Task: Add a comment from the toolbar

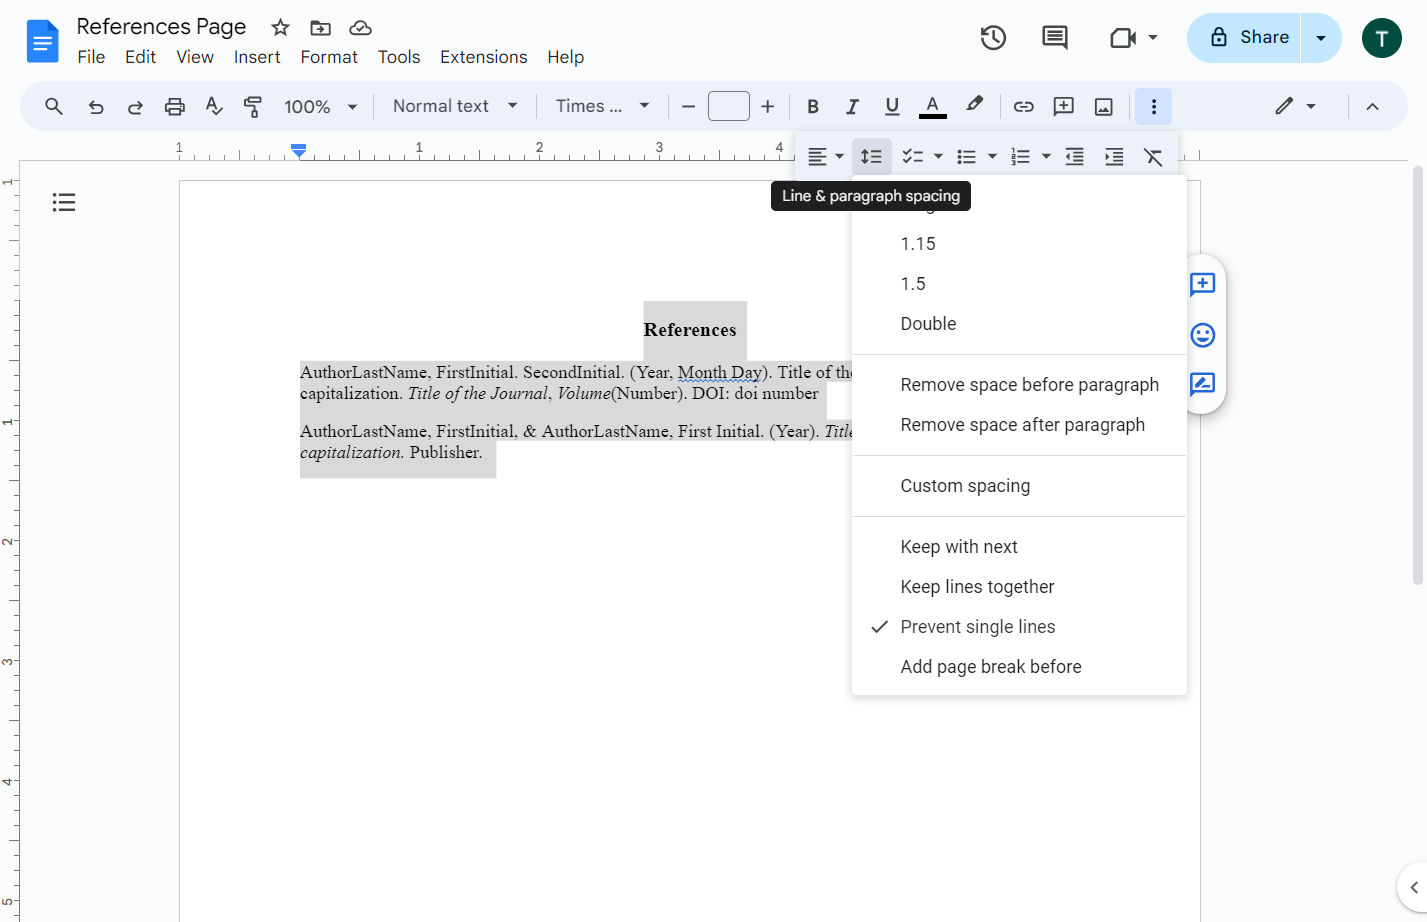Action: 1064,106
